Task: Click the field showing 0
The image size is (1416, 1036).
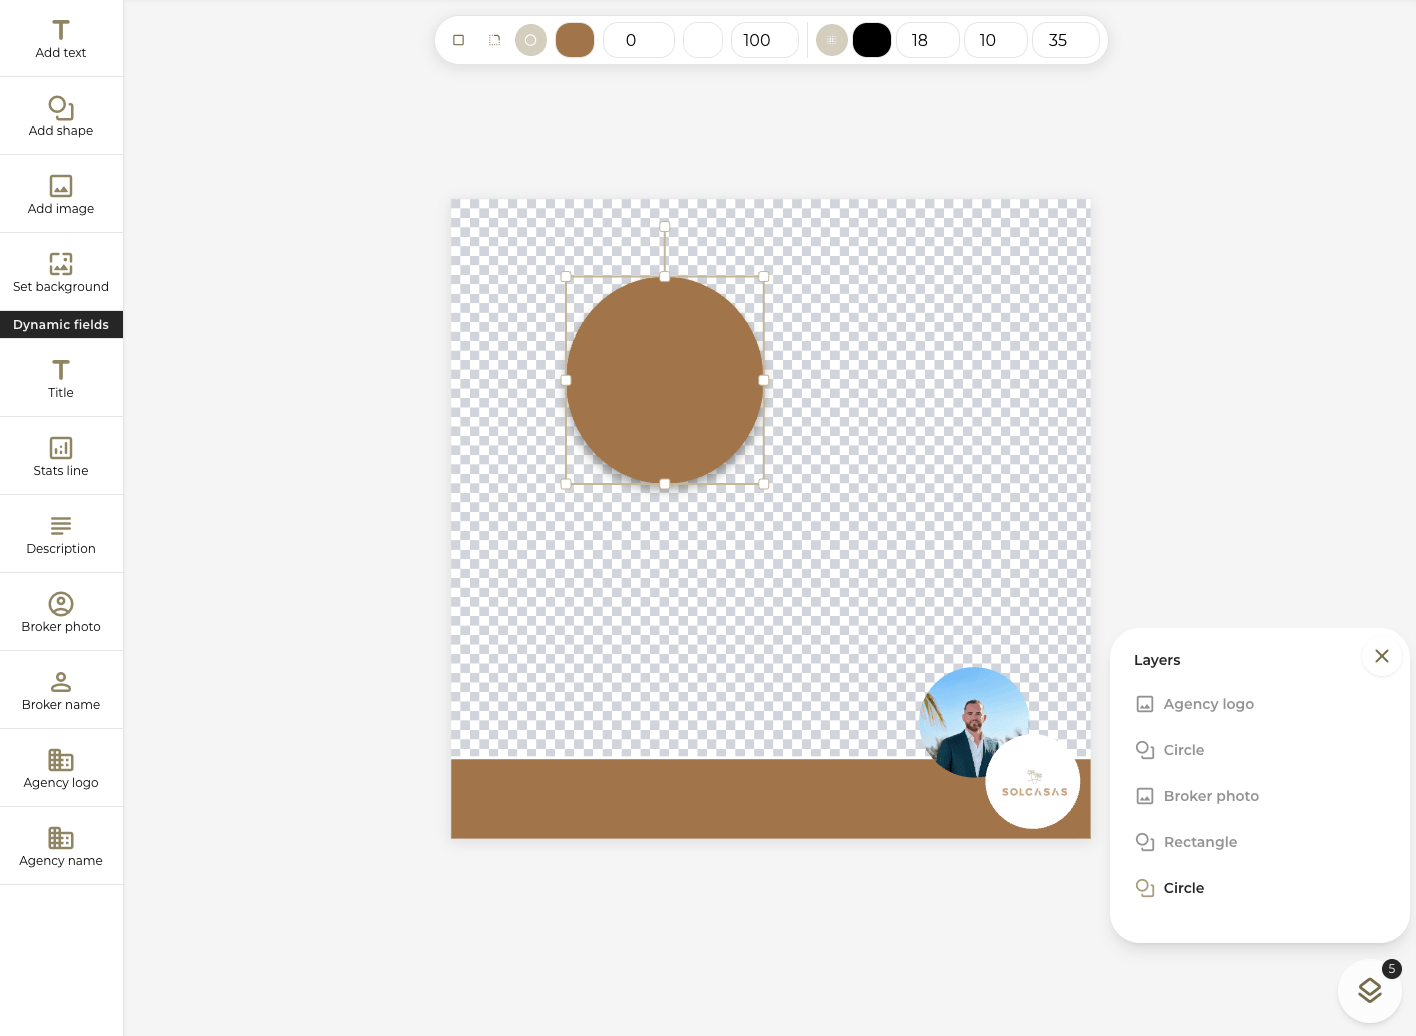Action: click(639, 40)
